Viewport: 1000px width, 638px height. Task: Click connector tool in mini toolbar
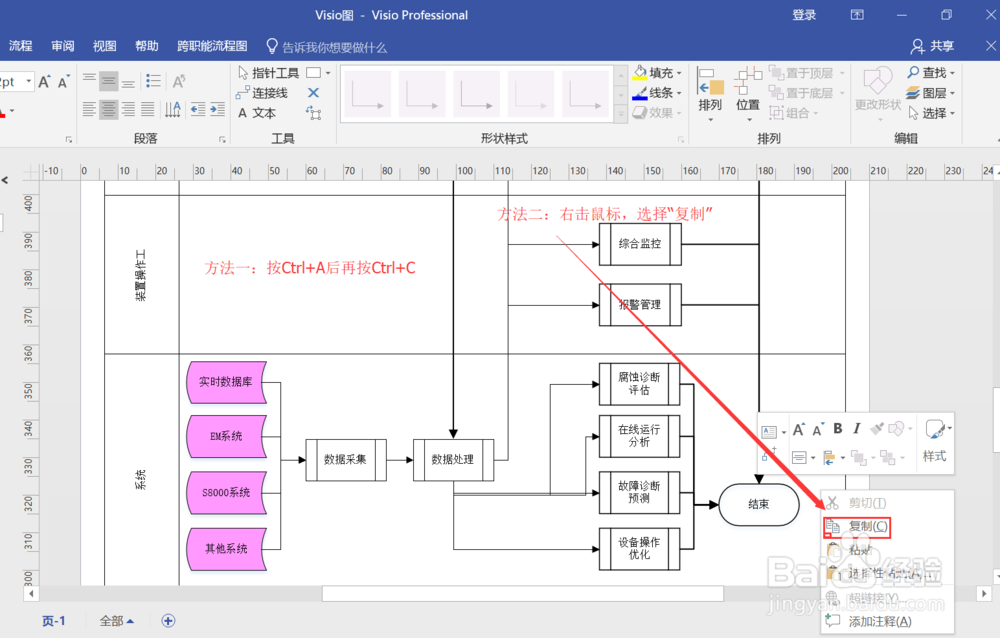point(769,455)
